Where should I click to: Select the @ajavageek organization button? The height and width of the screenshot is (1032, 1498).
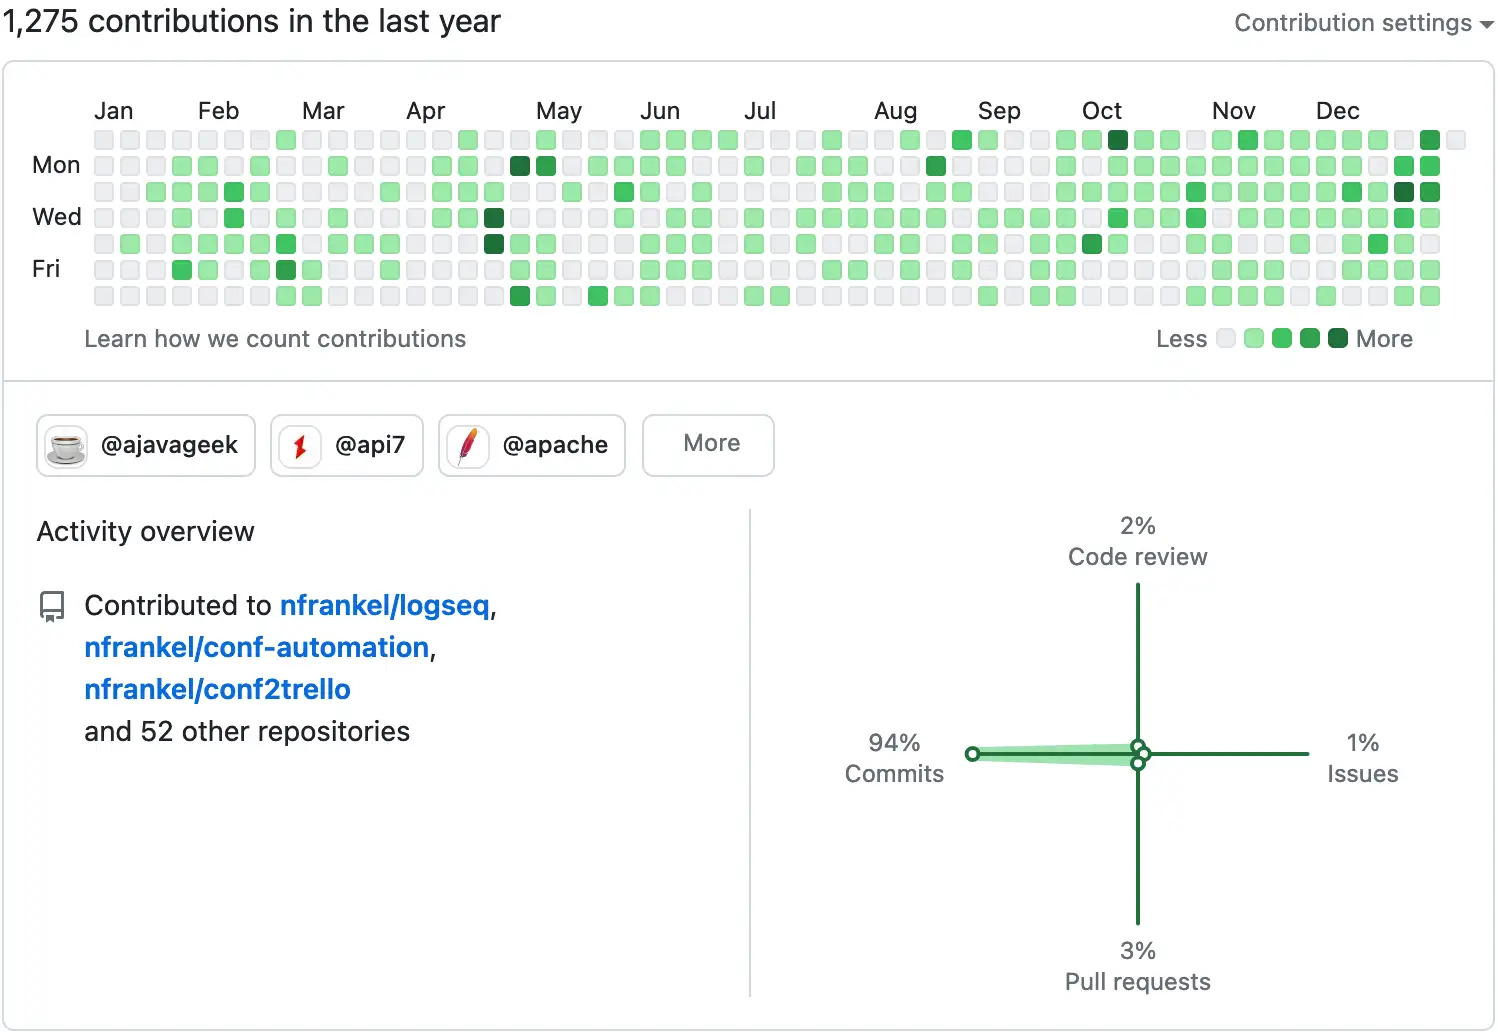pos(145,446)
